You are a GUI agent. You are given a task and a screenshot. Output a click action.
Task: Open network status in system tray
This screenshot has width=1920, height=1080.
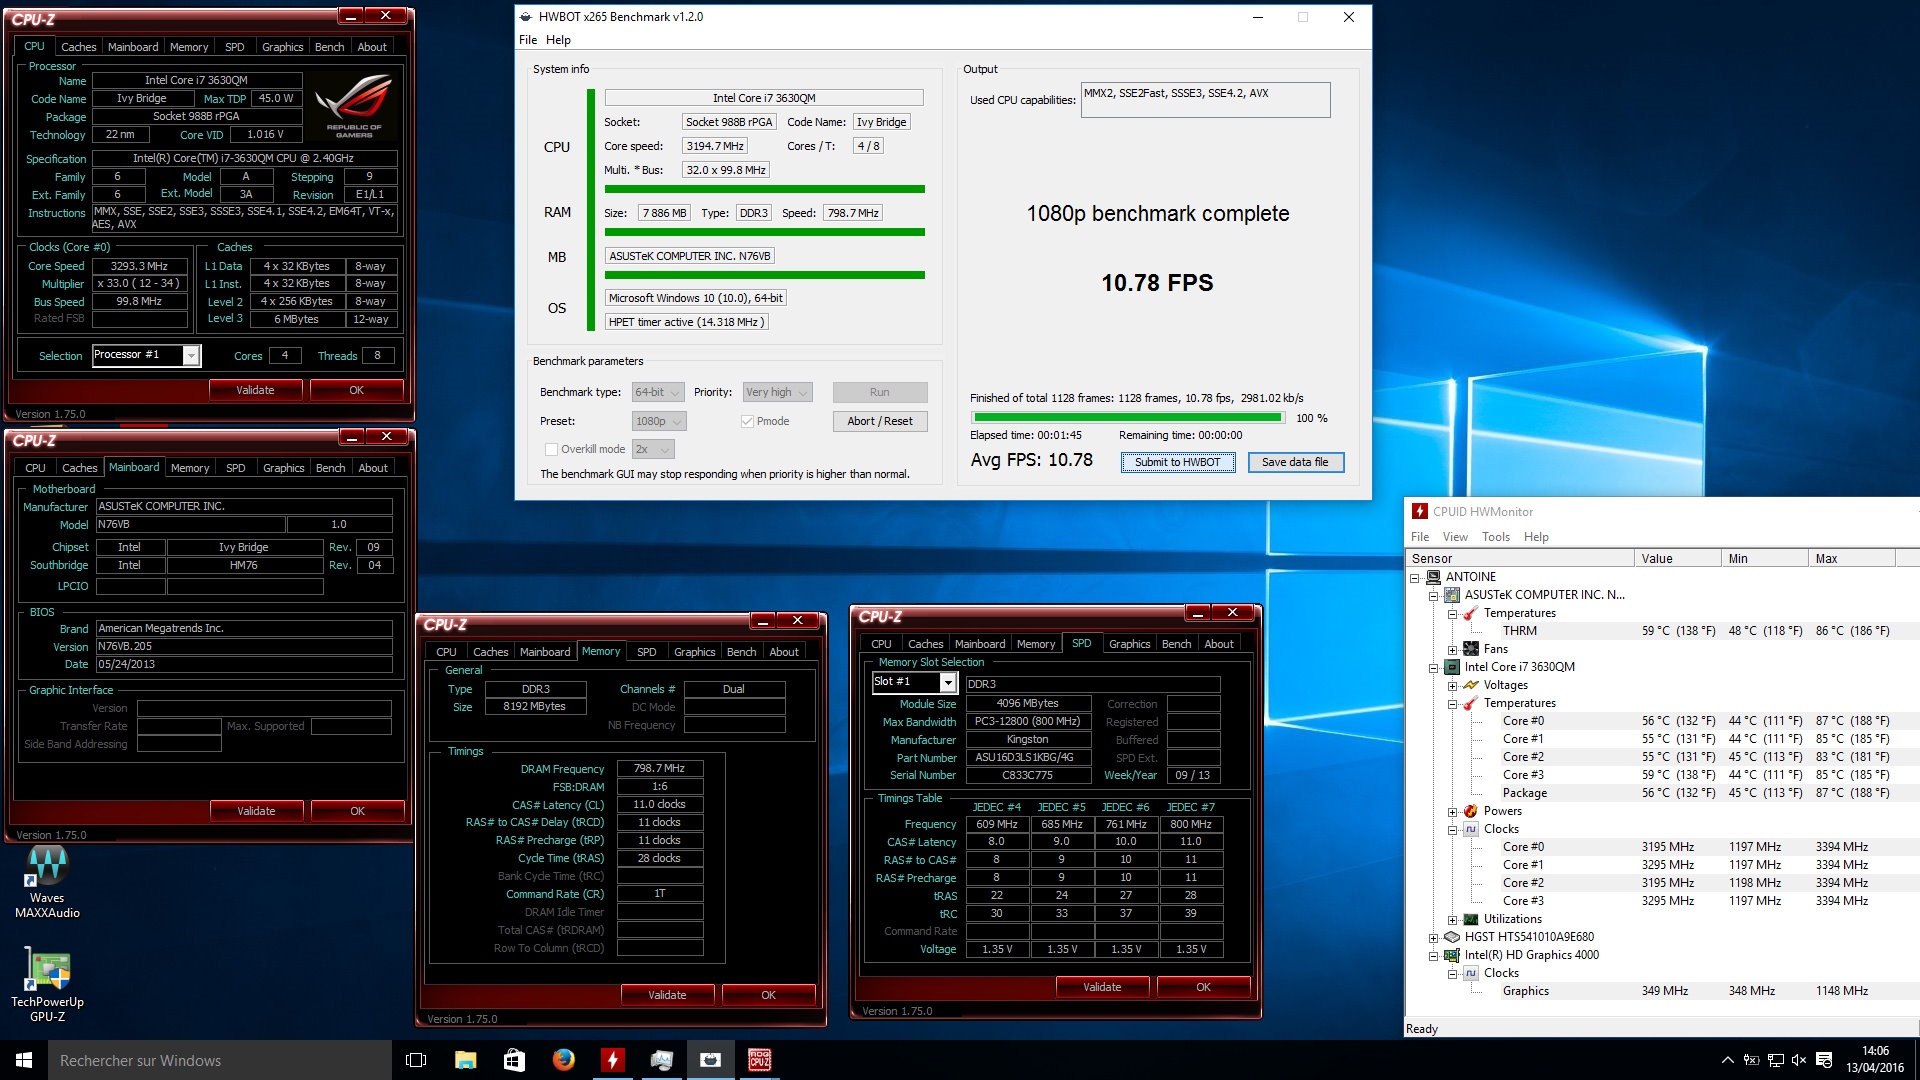(x=1775, y=1060)
